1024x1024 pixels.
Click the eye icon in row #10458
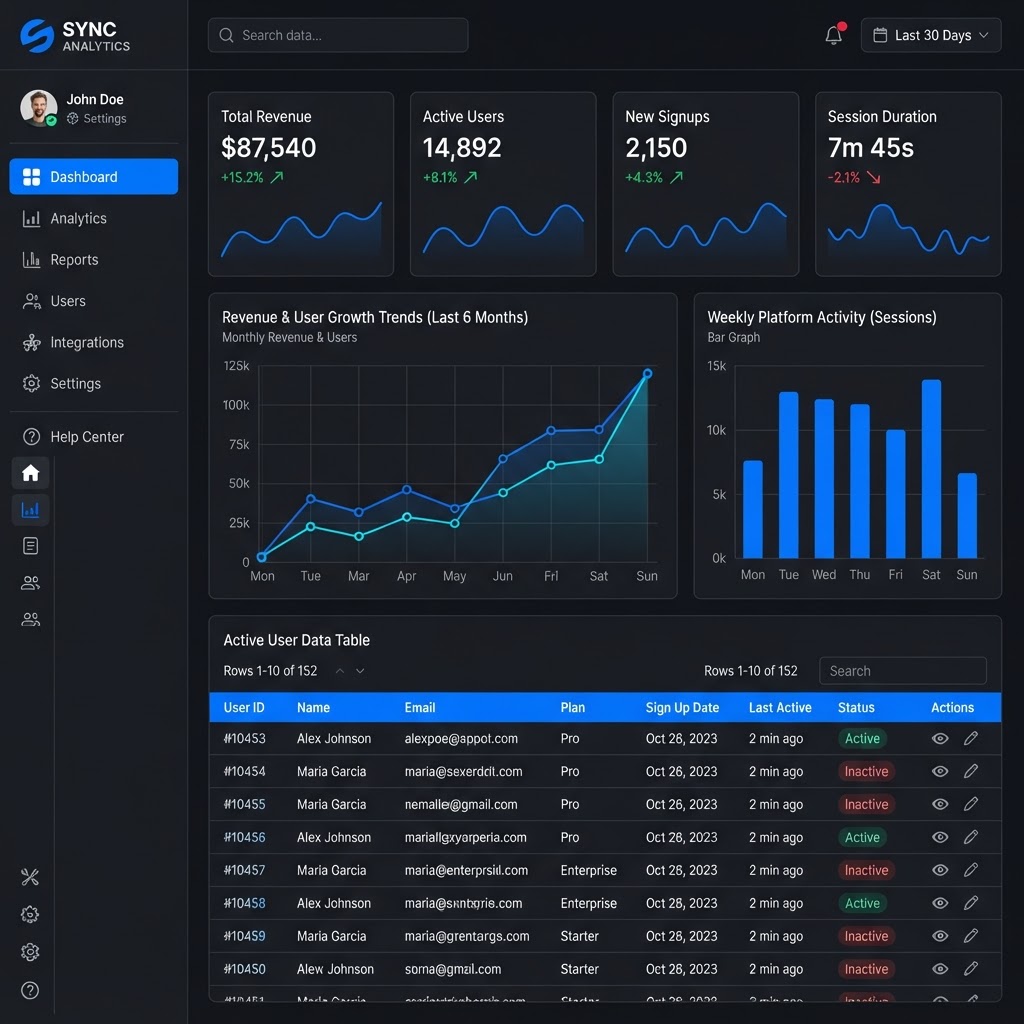coord(940,903)
